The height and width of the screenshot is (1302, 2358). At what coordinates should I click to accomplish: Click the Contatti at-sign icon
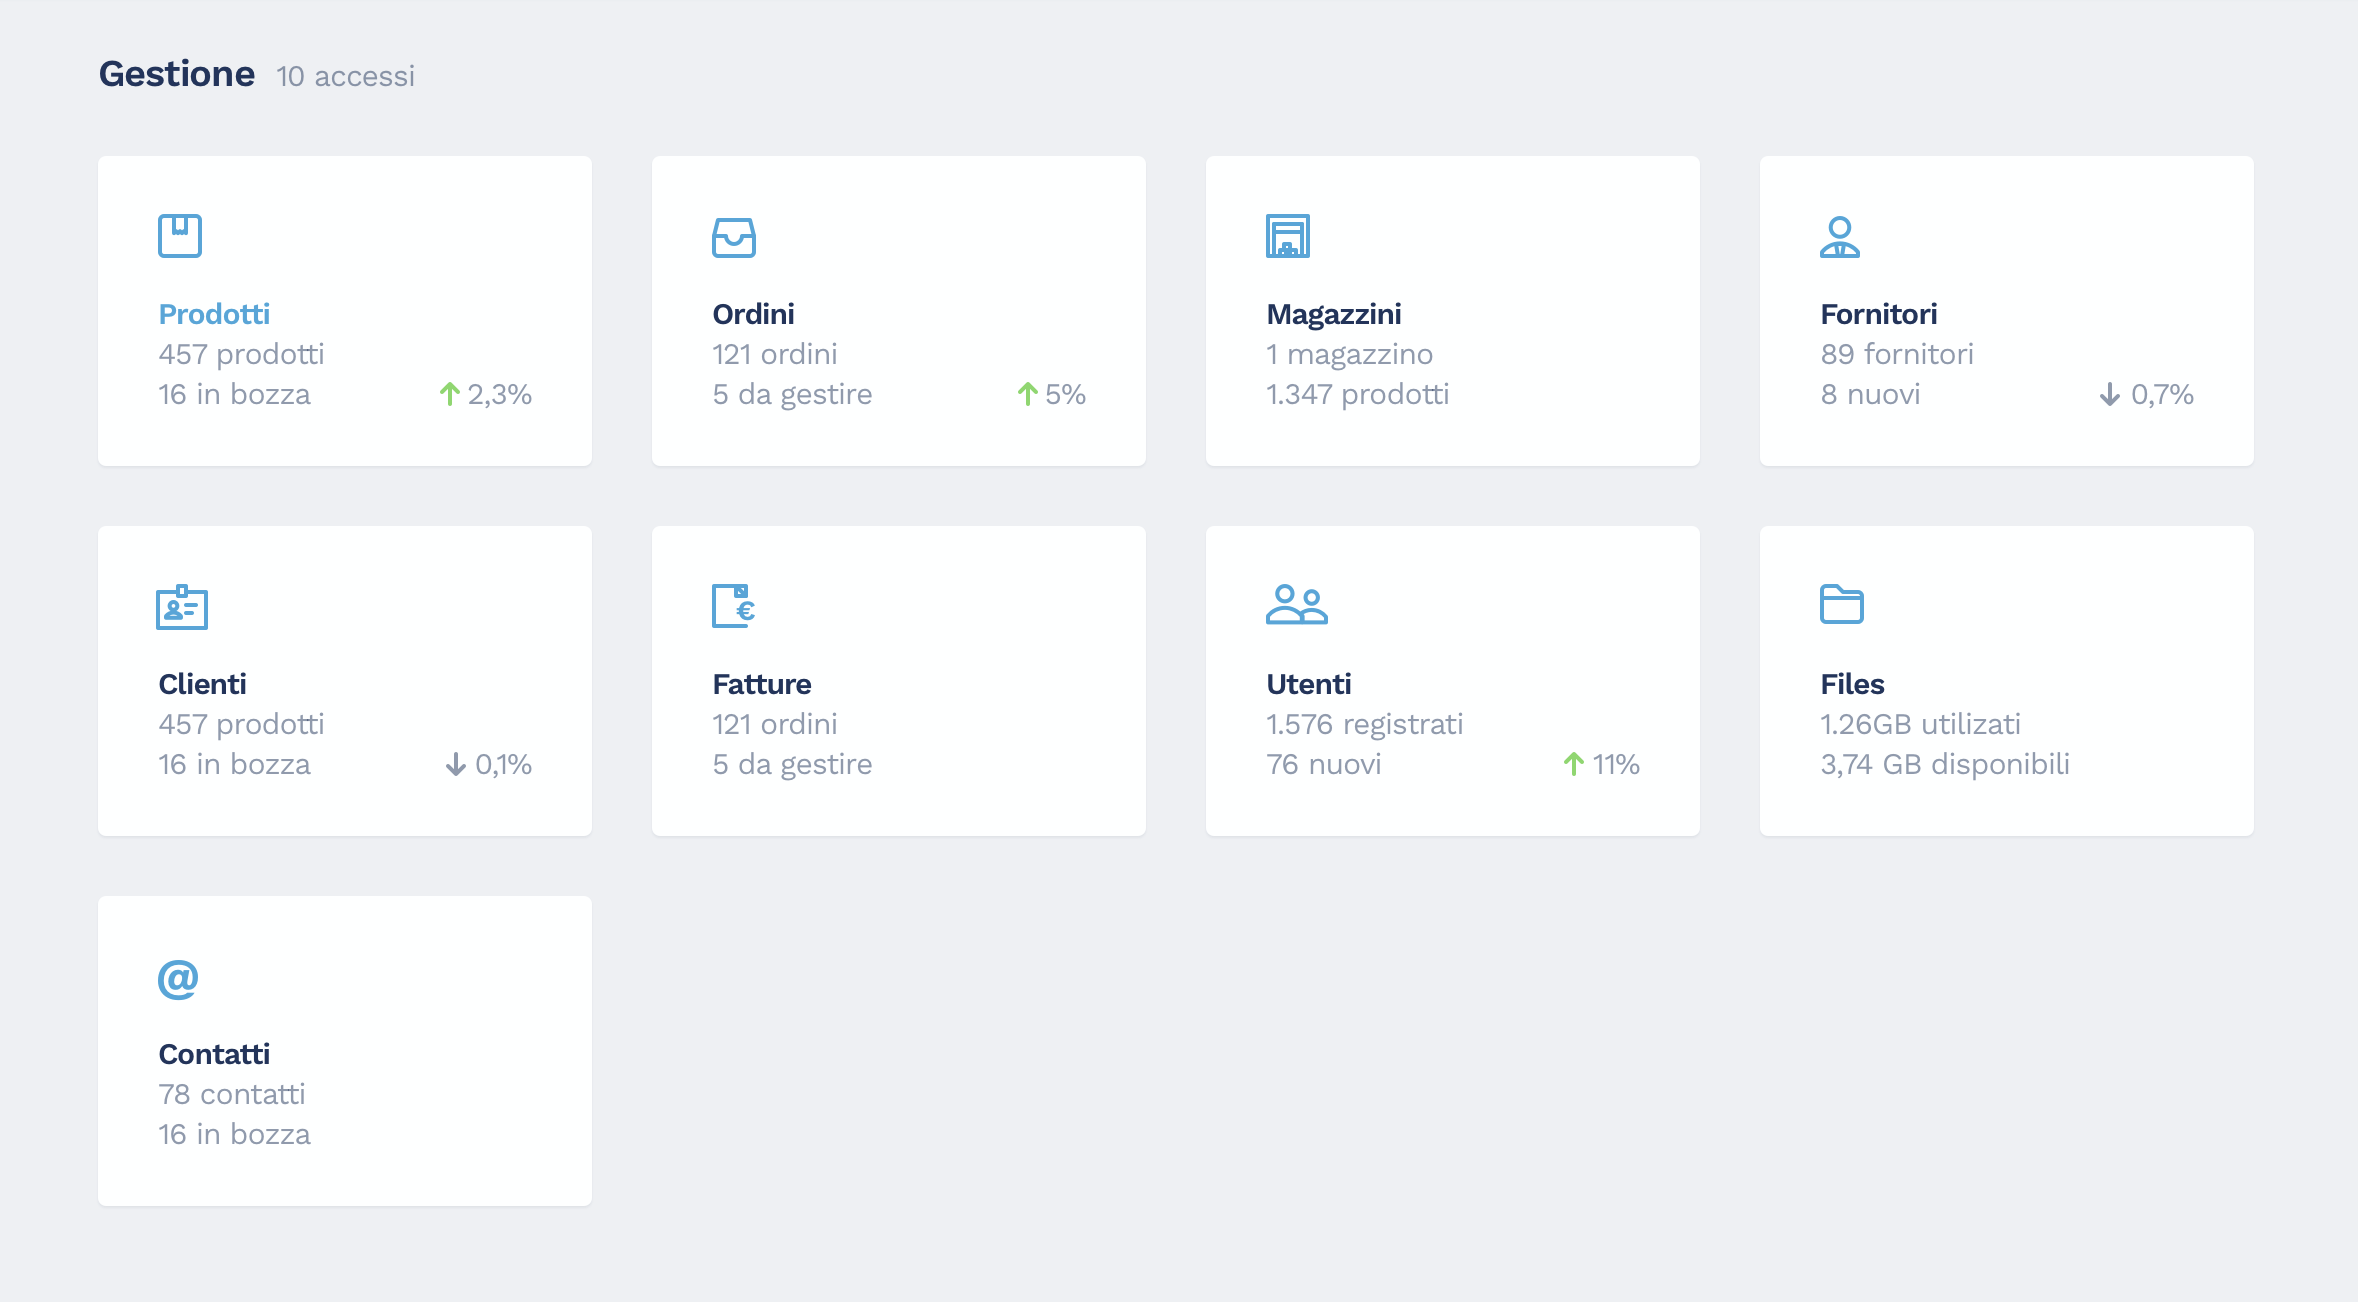(x=178, y=978)
